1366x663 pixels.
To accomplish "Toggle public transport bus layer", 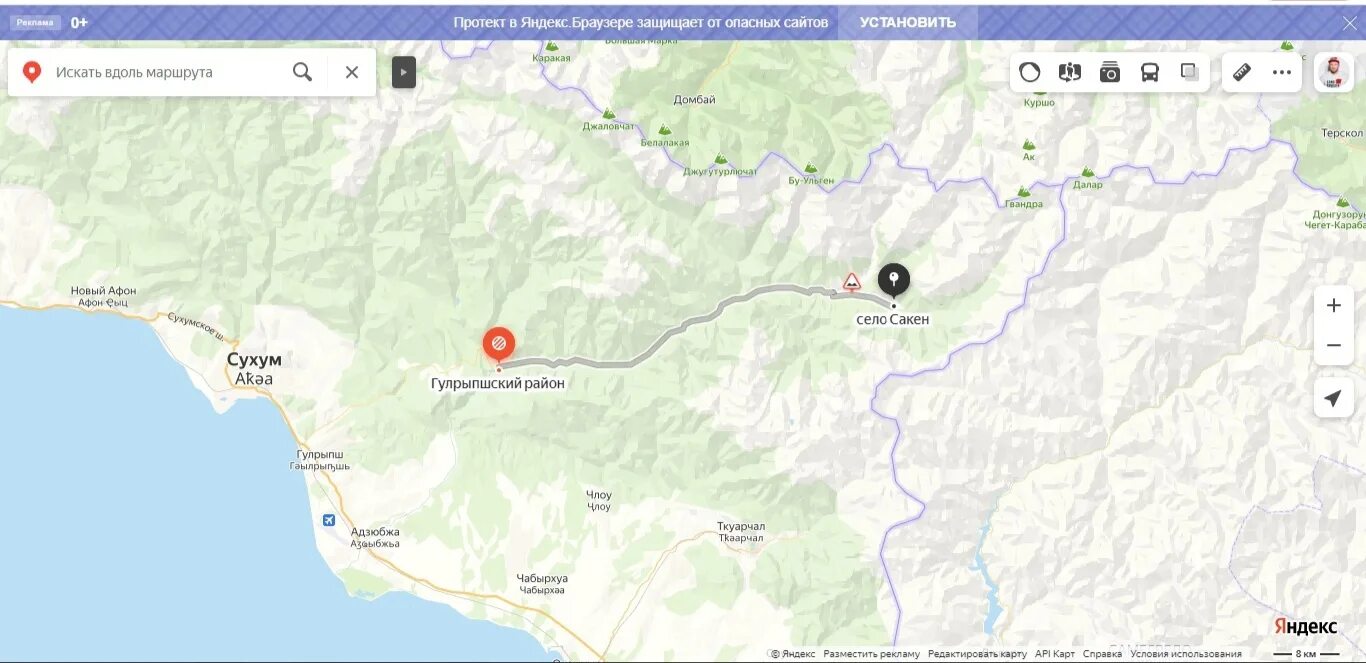I will pos(1150,72).
